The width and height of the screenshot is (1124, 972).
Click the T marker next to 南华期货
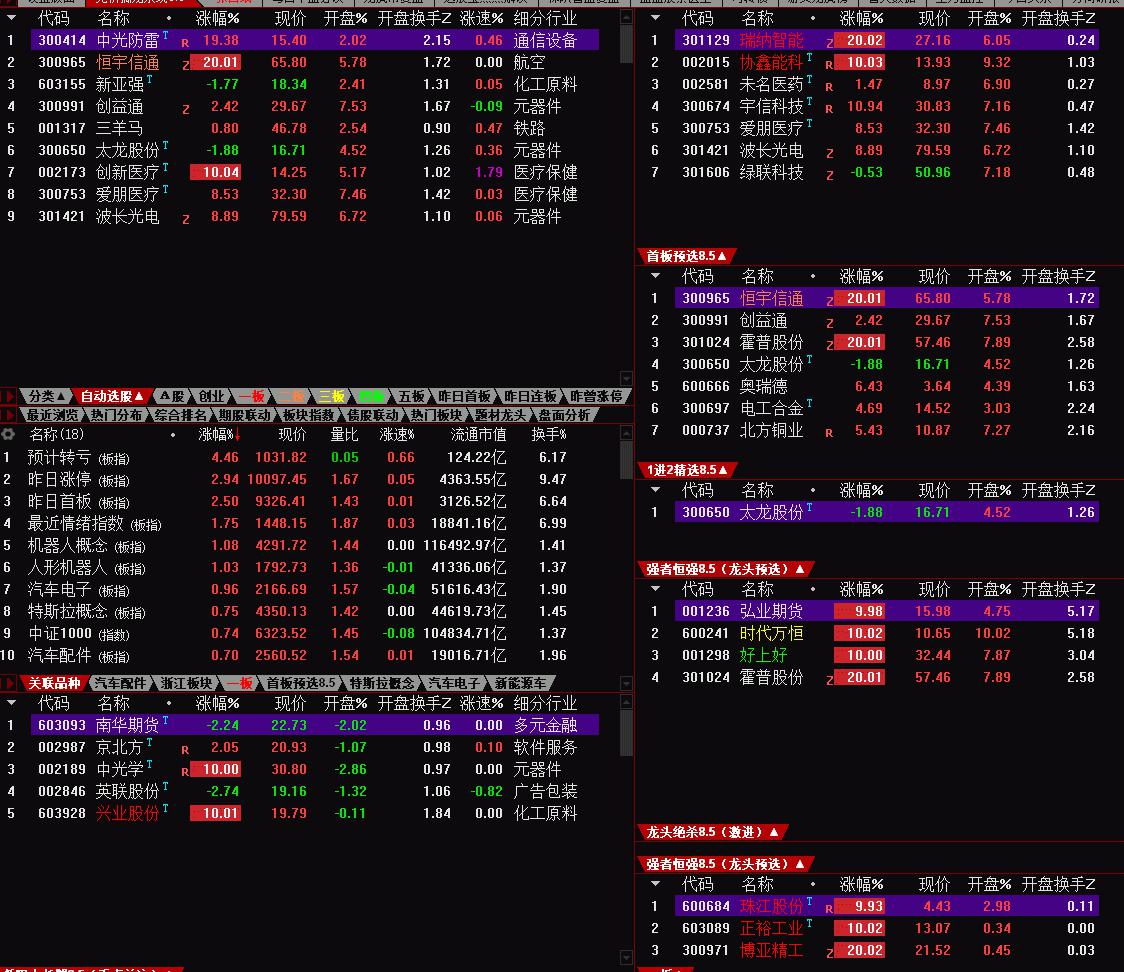click(x=166, y=720)
